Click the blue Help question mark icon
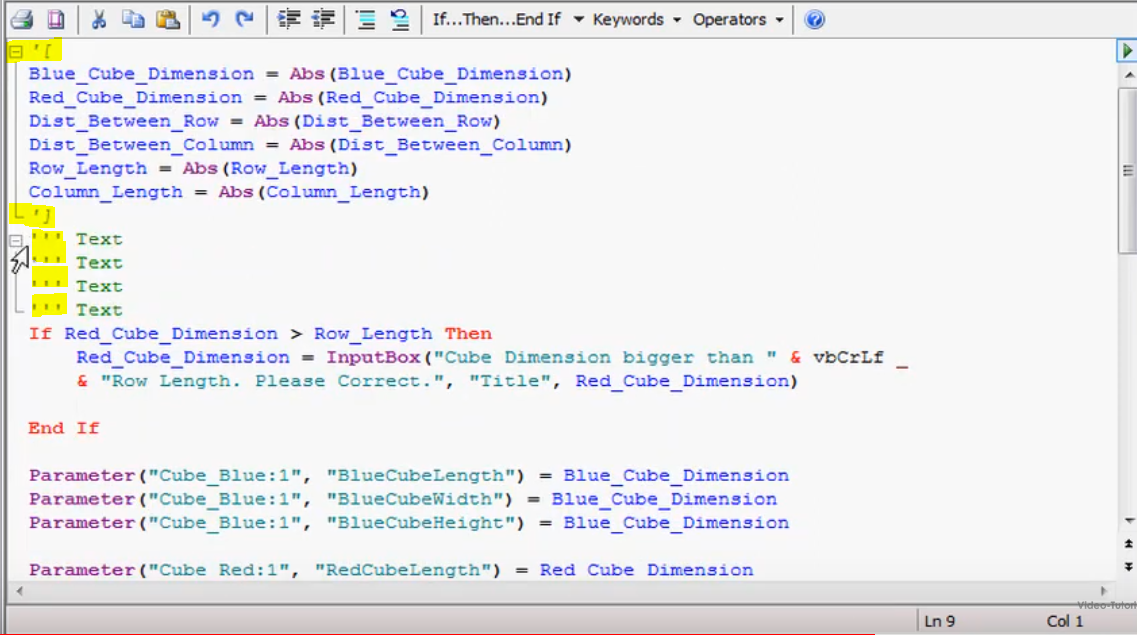This screenshot has width=1137, height=635. (815, 19)
